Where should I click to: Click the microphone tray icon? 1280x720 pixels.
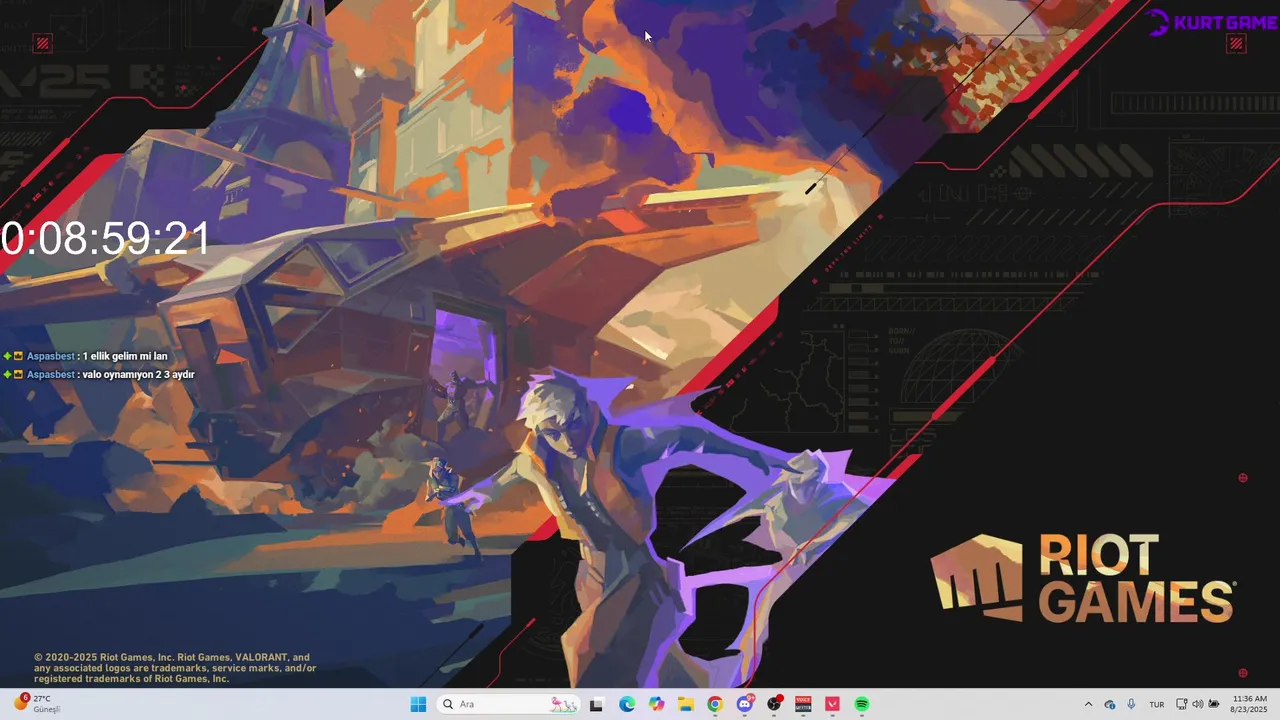(x=1131, y=704)
